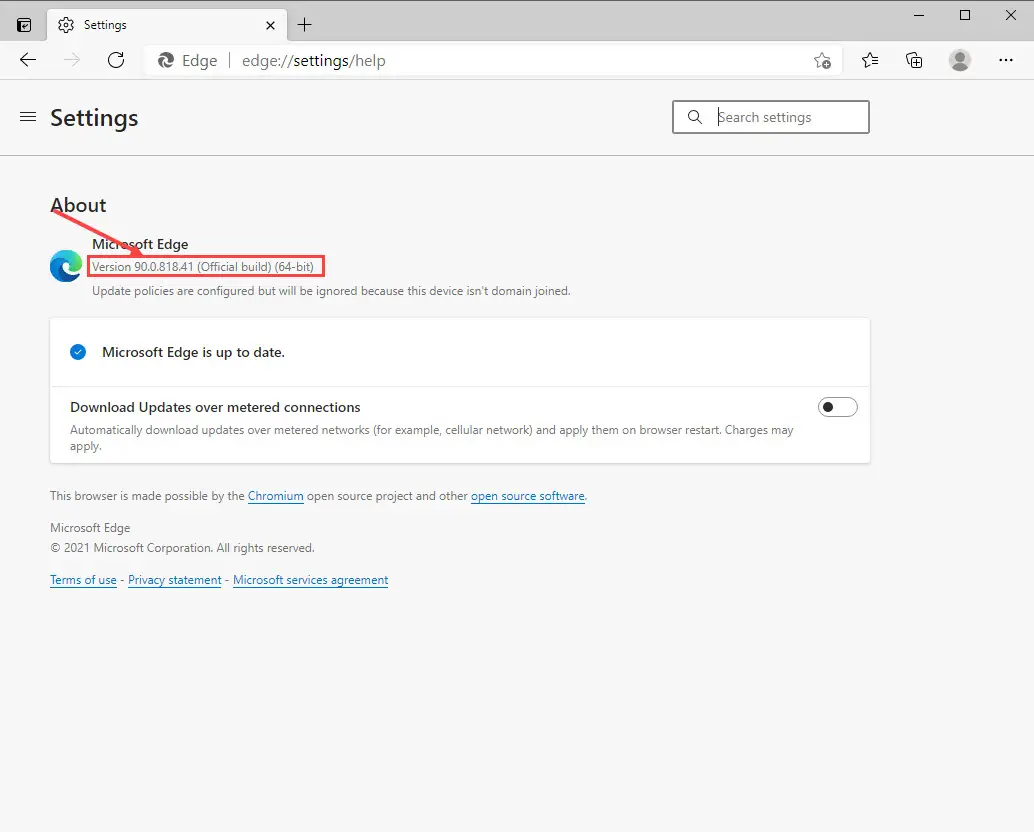The height and width of the screenshot is (832, 1034).
Task: Add this page to favorites
Action: 822,61
